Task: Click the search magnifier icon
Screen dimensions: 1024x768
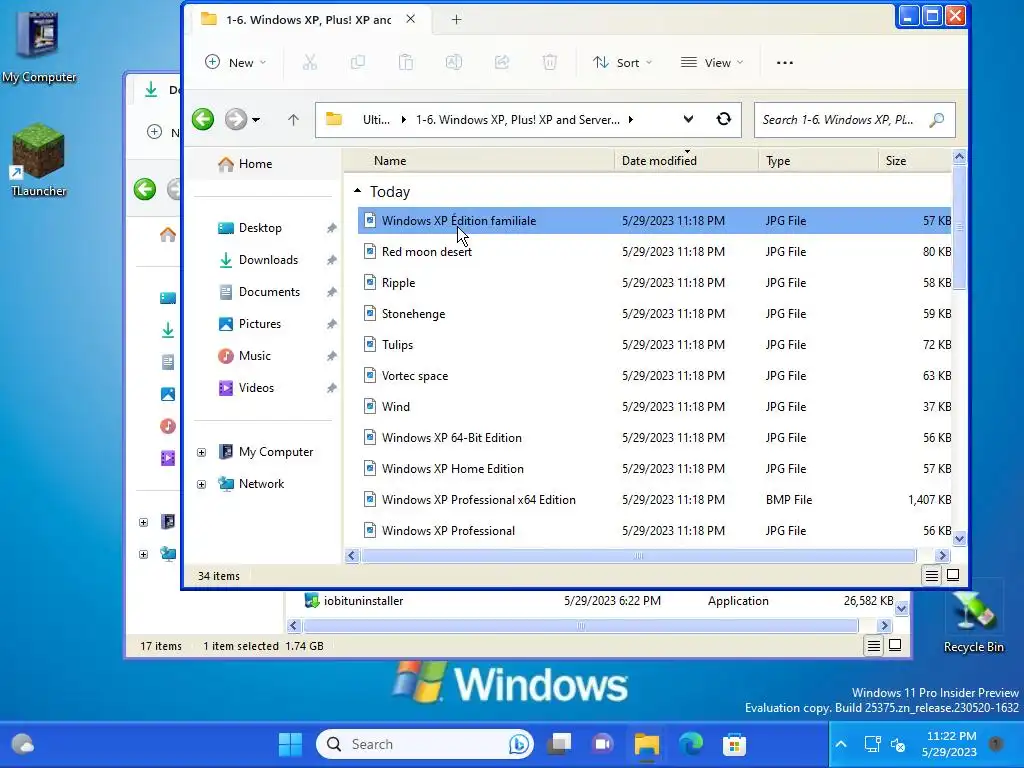Action: (936, 120)
